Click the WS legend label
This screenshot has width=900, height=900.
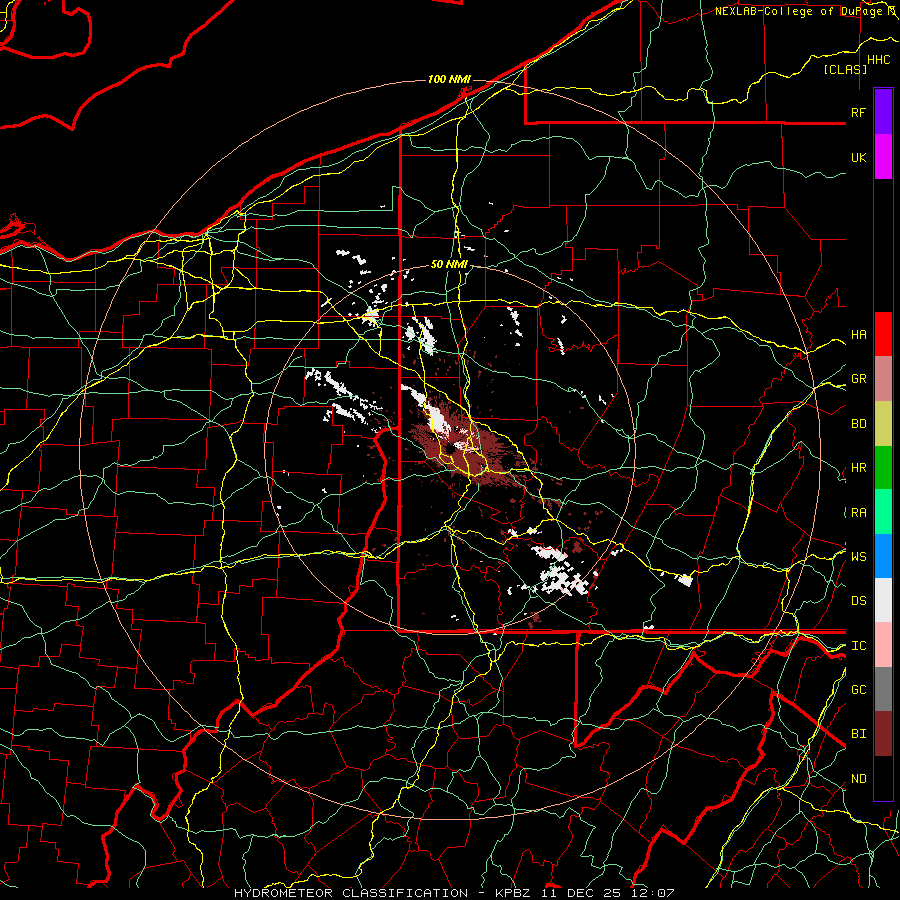[858, 556]
